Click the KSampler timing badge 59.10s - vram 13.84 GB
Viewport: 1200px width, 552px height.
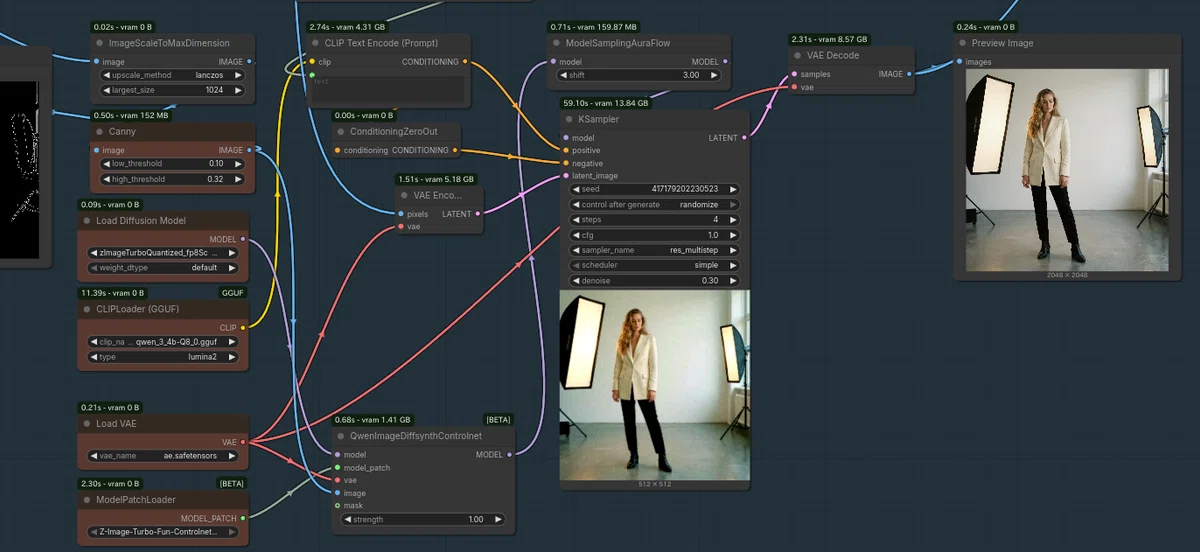pos(606,103)
